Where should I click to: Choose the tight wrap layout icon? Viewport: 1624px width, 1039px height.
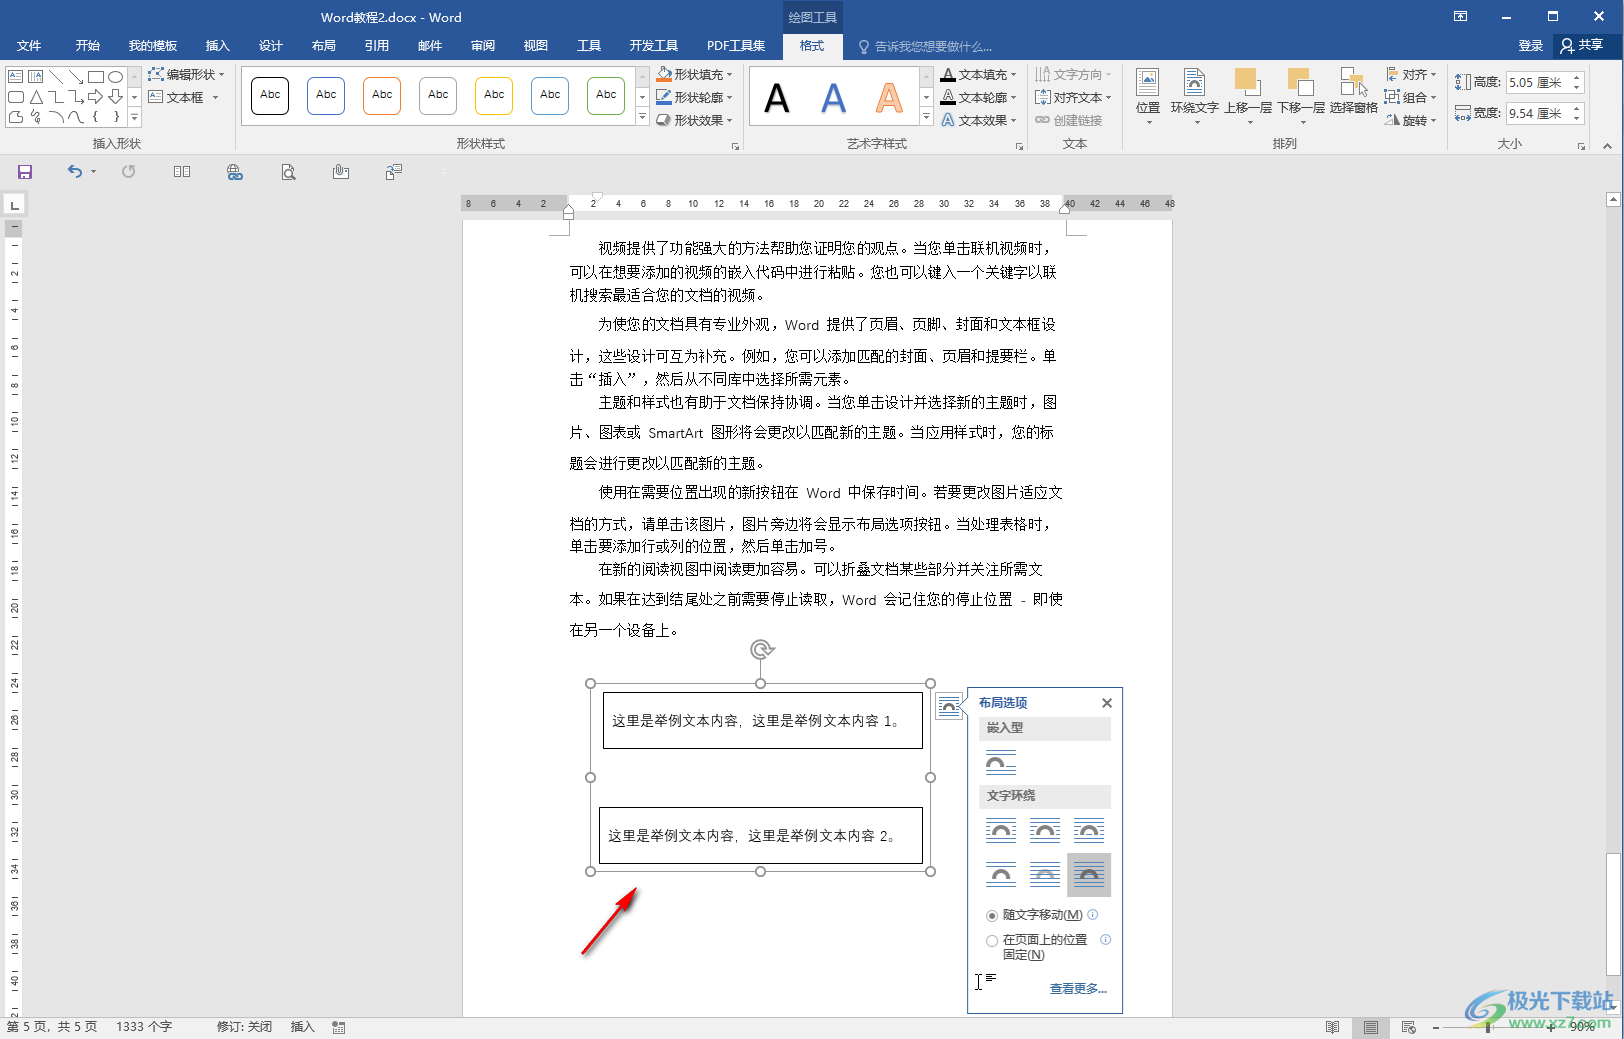click(x=1045, y=831)
